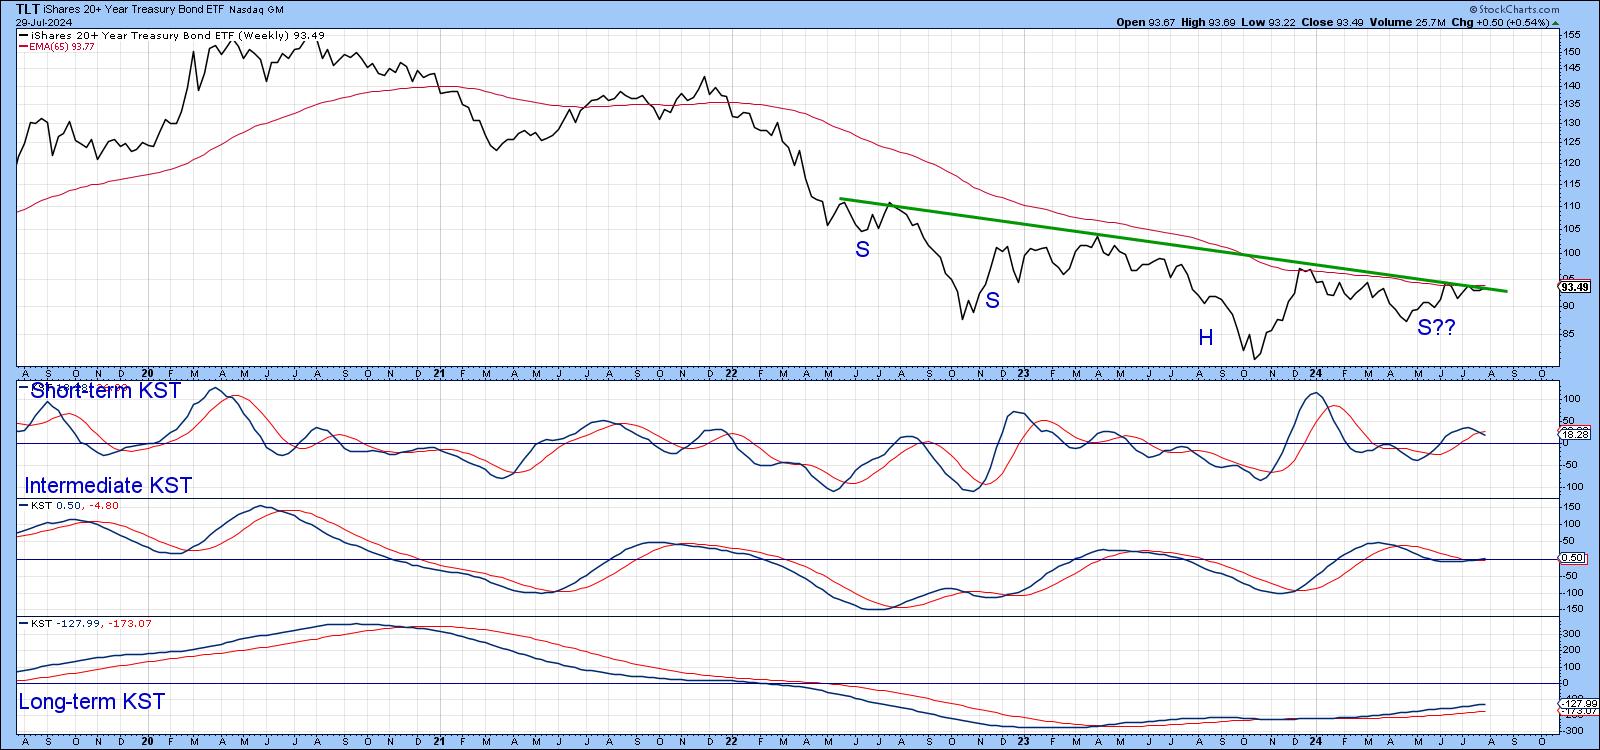Click the black line marker in price legend
Viewport: 1600px width, 750px height.
pyautogui.click(x=24, y=35)
